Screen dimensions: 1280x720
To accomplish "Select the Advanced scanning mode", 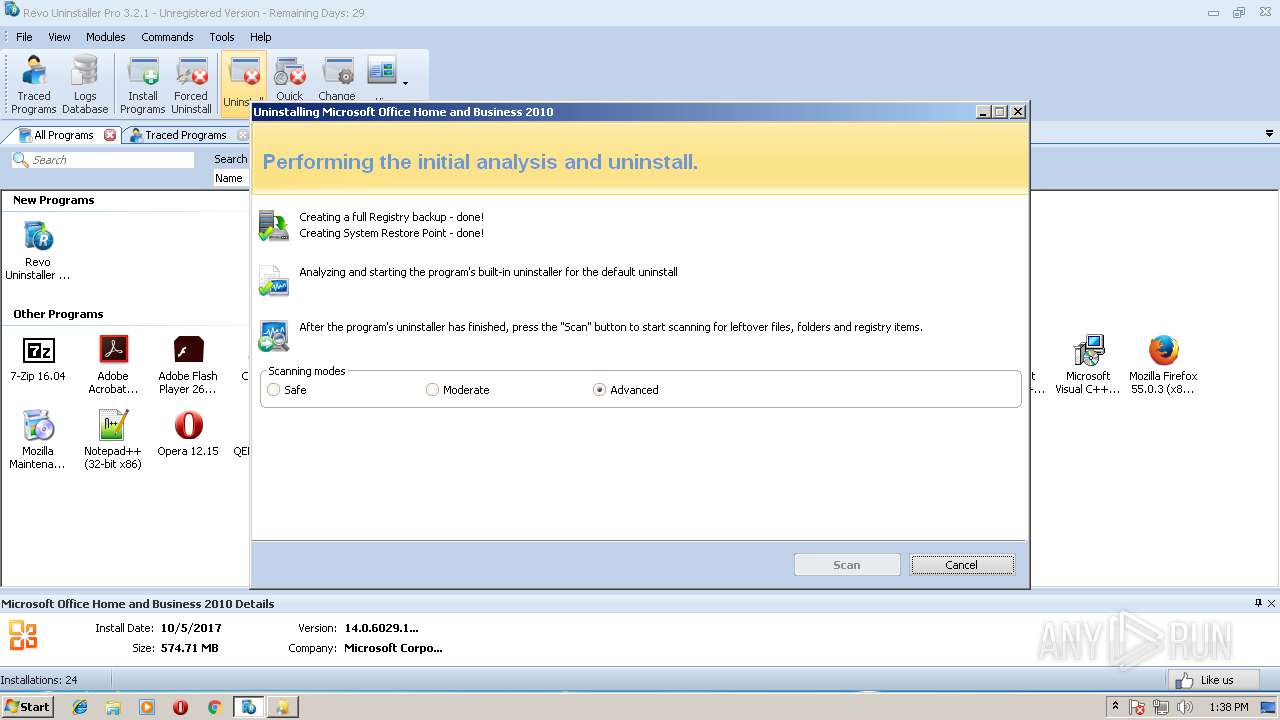I will coord(626,390).
